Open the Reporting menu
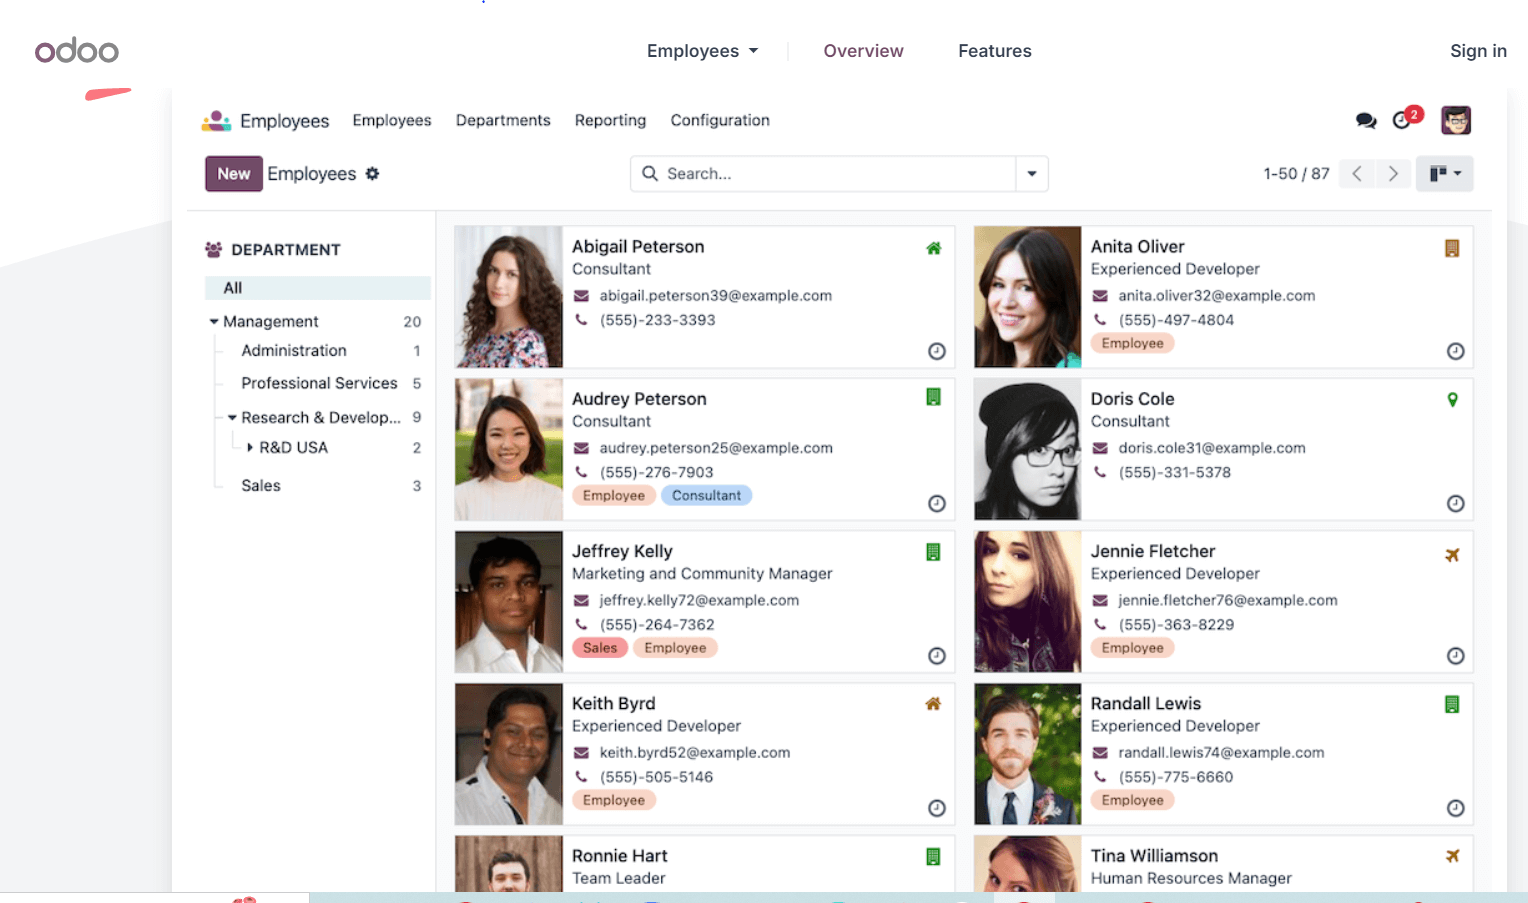The height and width of the screenshot is (903, 1528). pyautogui.click(x=610, y=121)
